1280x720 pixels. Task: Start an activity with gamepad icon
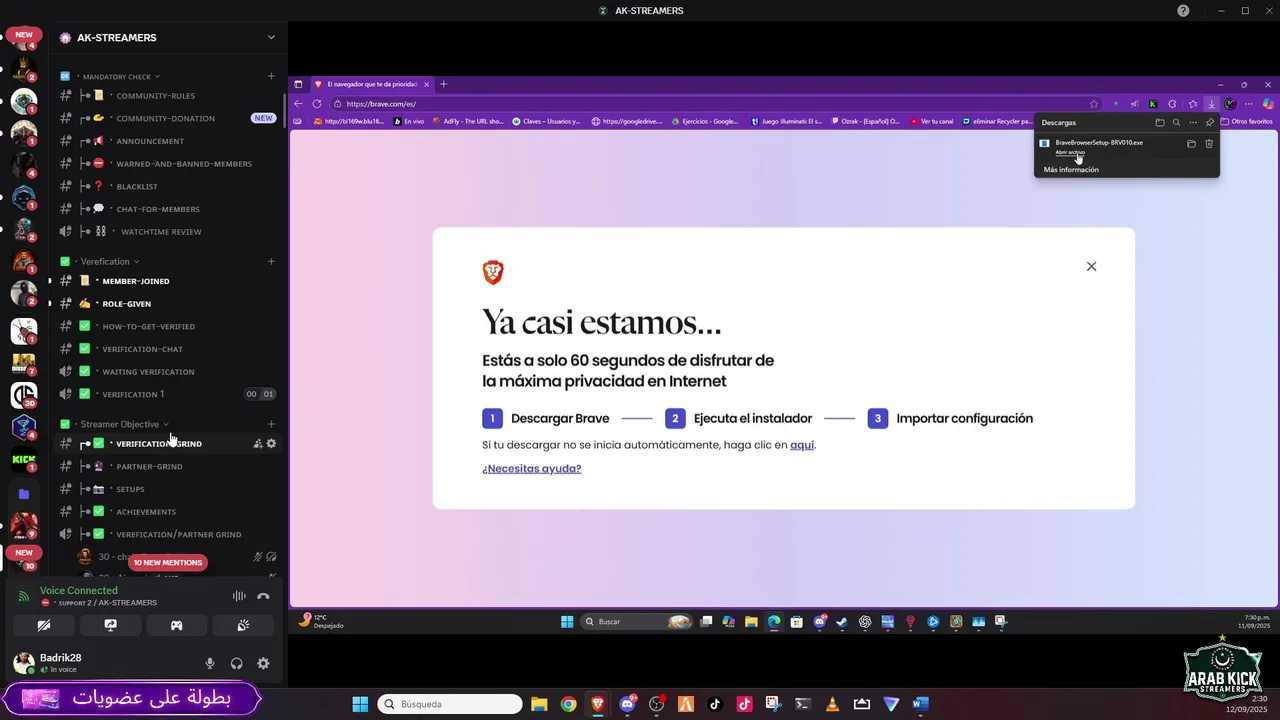176,625
